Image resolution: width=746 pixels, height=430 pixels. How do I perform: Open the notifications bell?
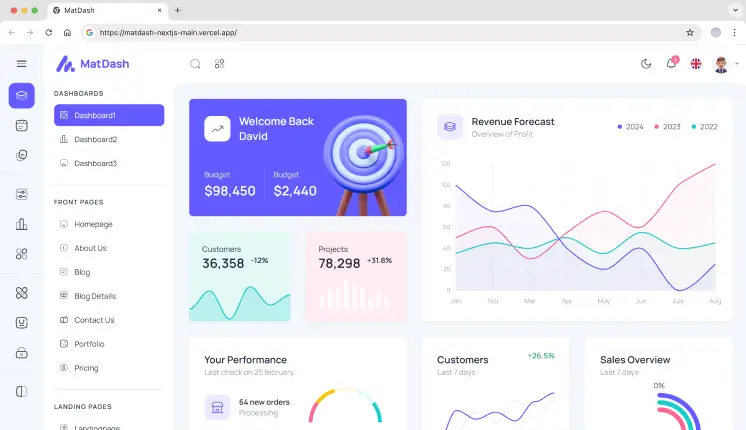pos(671,64)
